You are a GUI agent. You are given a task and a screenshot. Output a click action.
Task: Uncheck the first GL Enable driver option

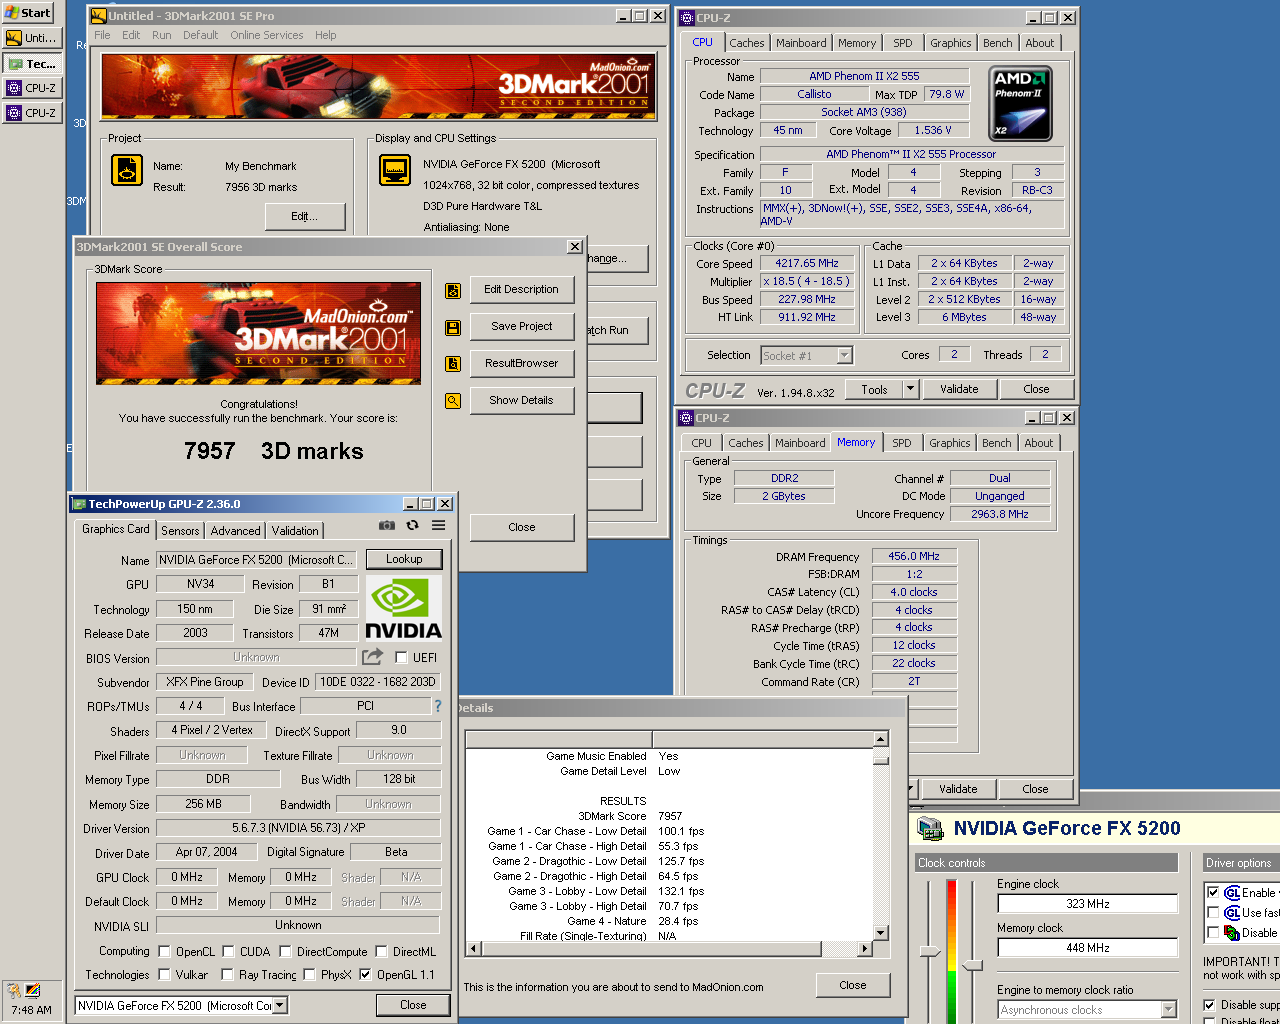pos(1213,892)
